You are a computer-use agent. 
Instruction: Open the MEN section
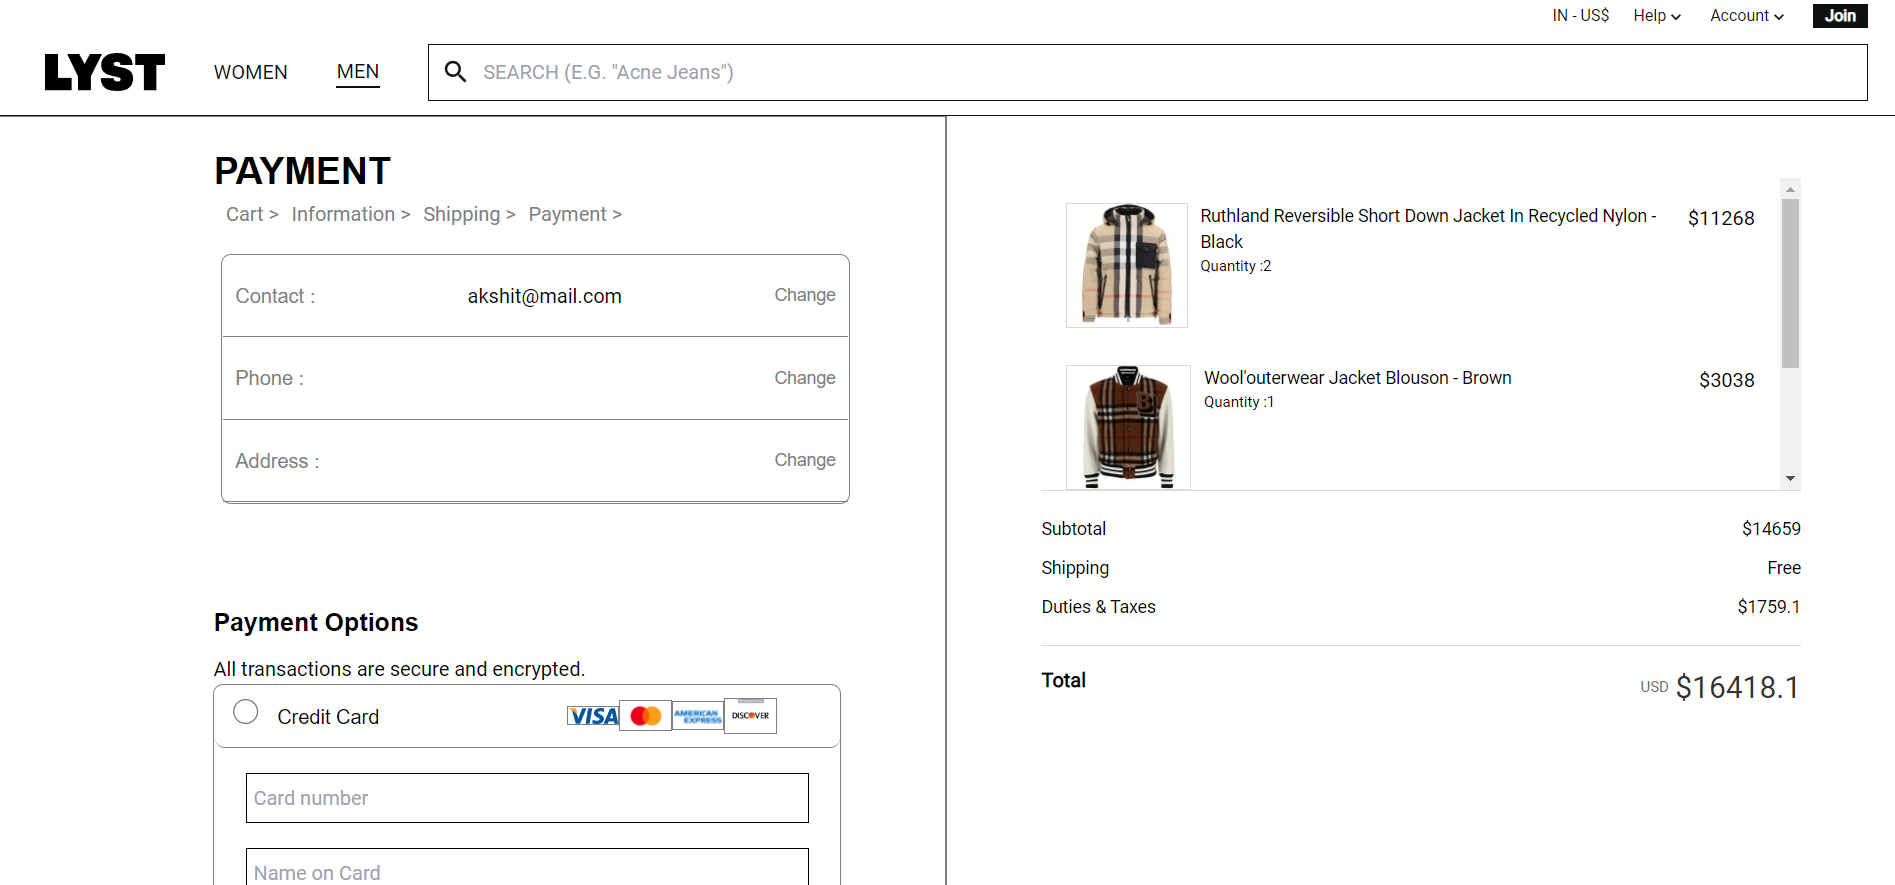click(358, 72)
